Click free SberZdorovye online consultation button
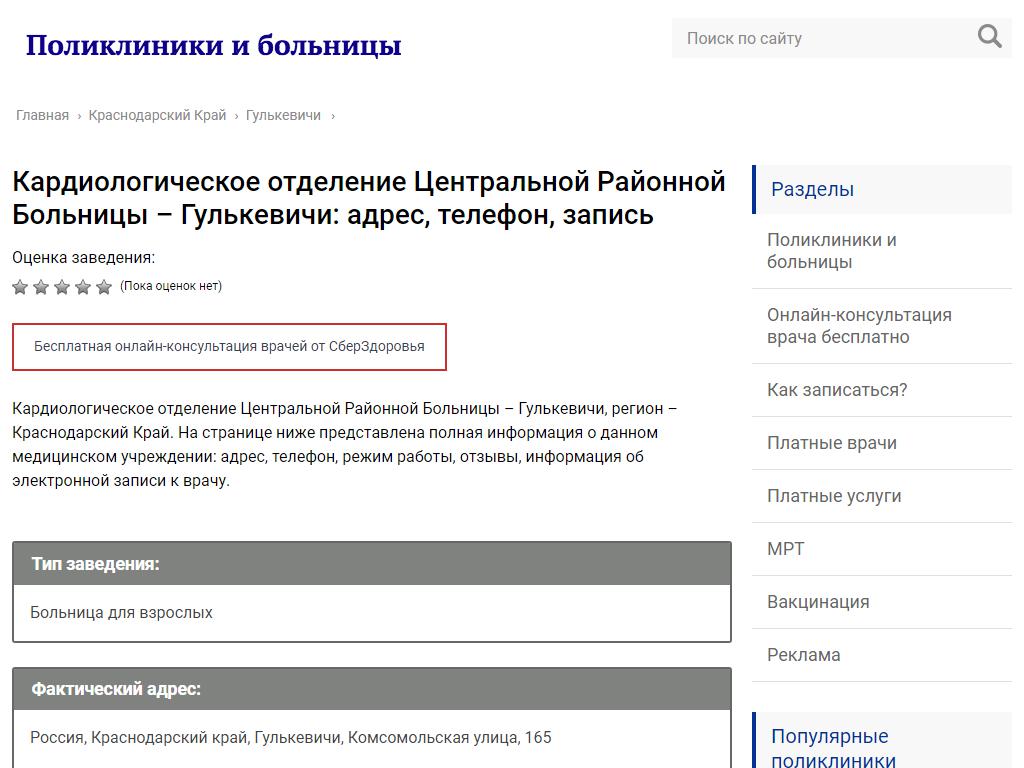This screenshot has height=768, width=1024. pos(229,347)
